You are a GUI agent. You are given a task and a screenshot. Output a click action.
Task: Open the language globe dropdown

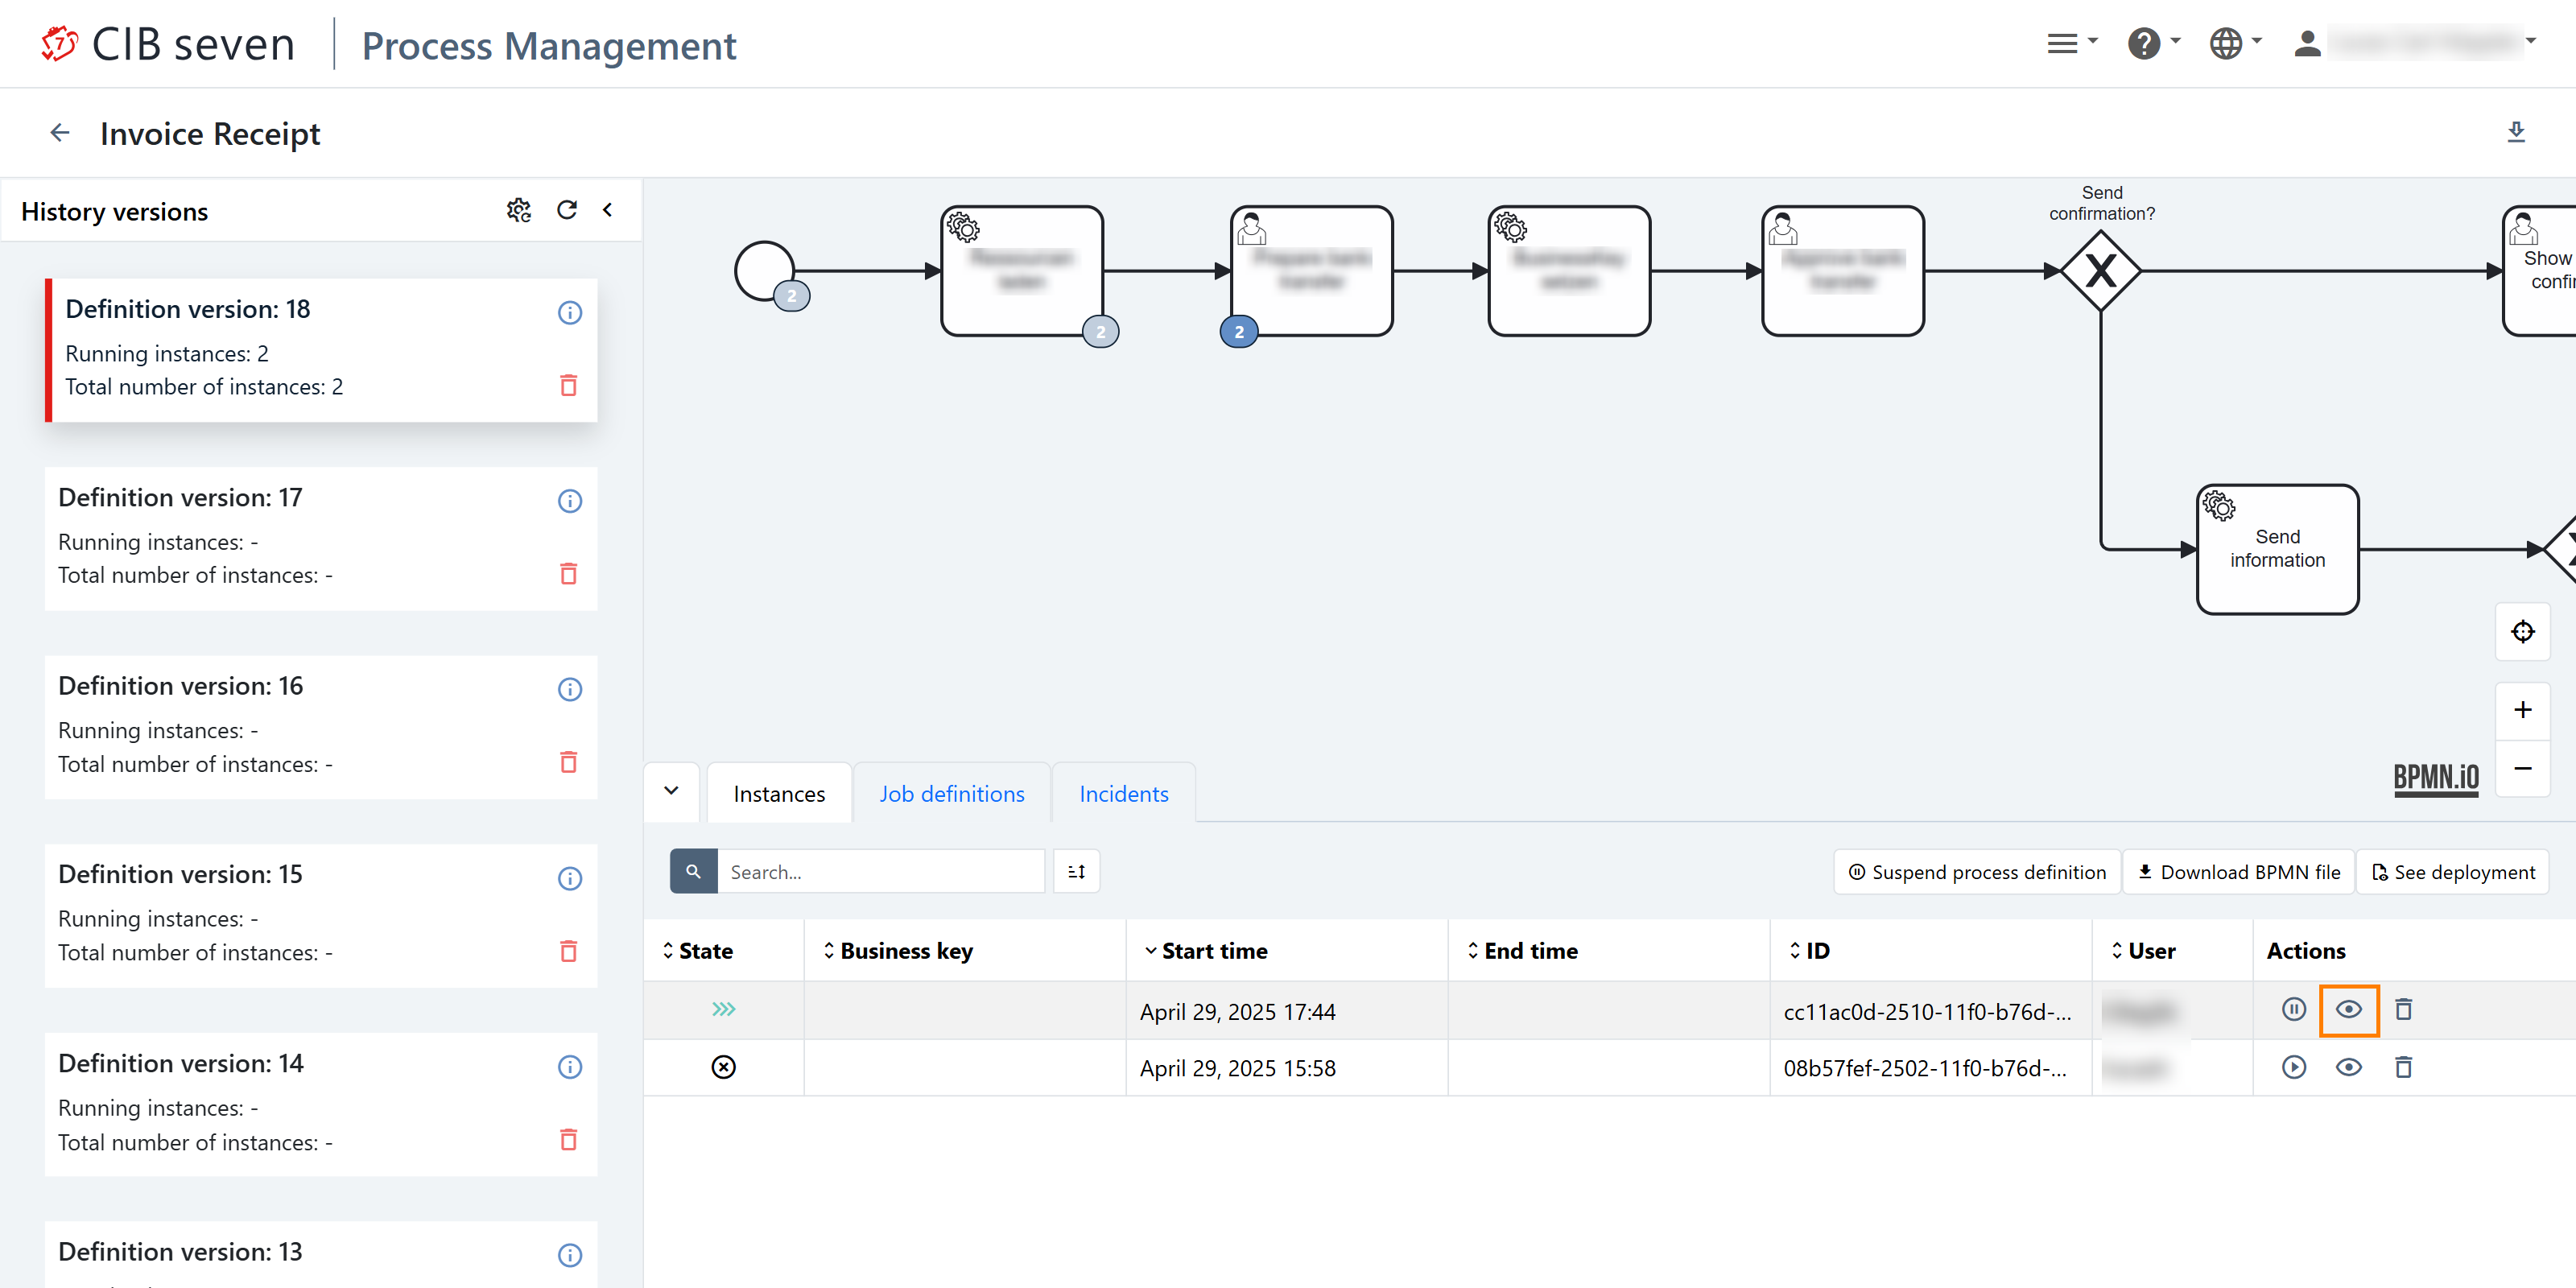[2235, 44]
